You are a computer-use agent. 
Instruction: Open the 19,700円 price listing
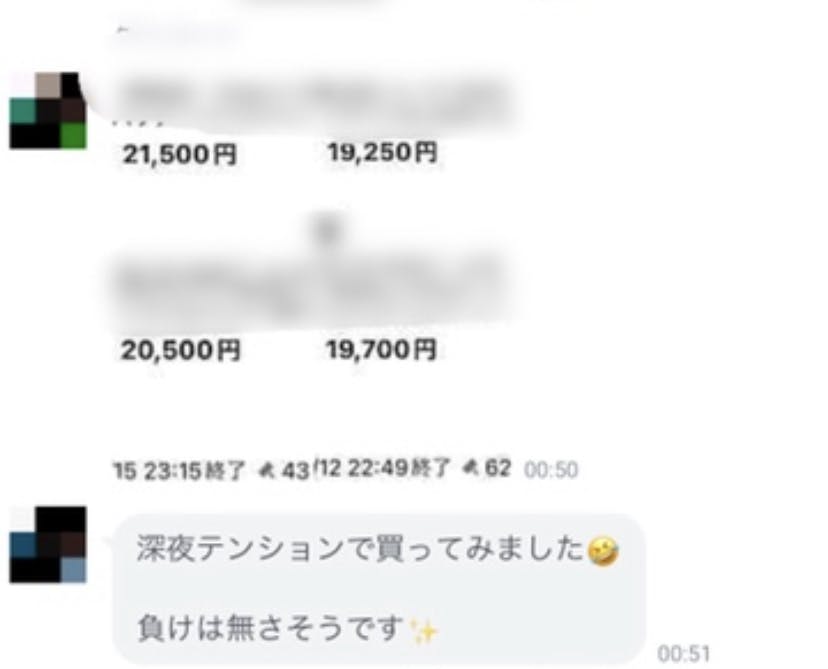381,350
